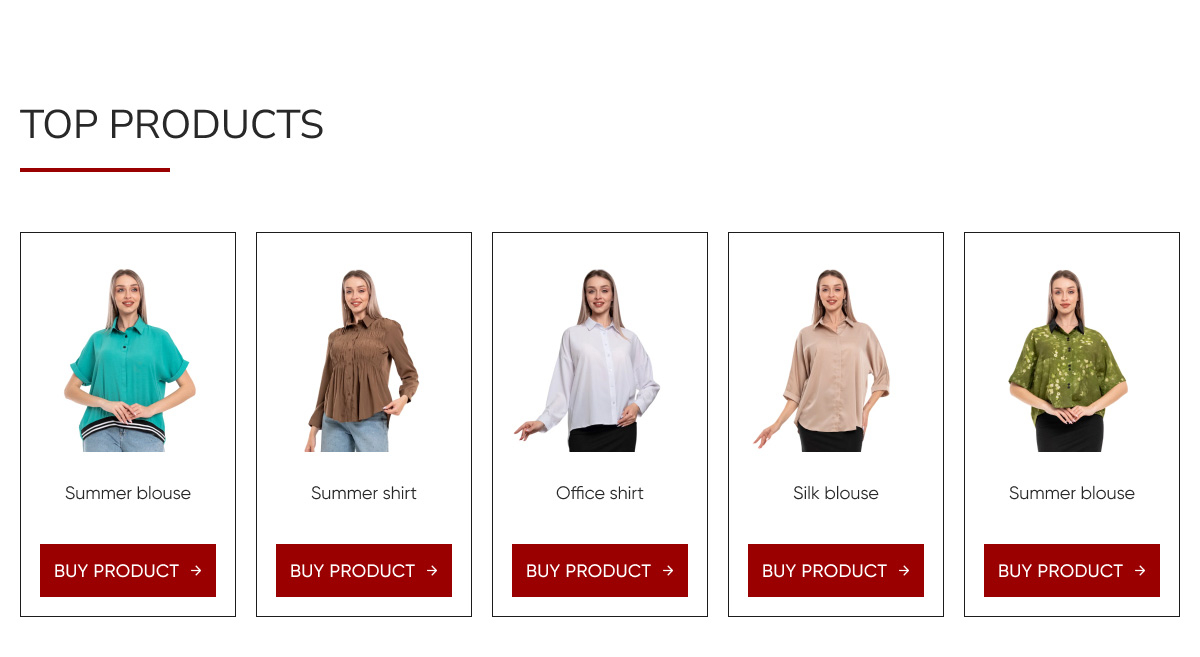Select the Summer shirt title text
Screen dimensions: 1200x657
coord(364,493)
